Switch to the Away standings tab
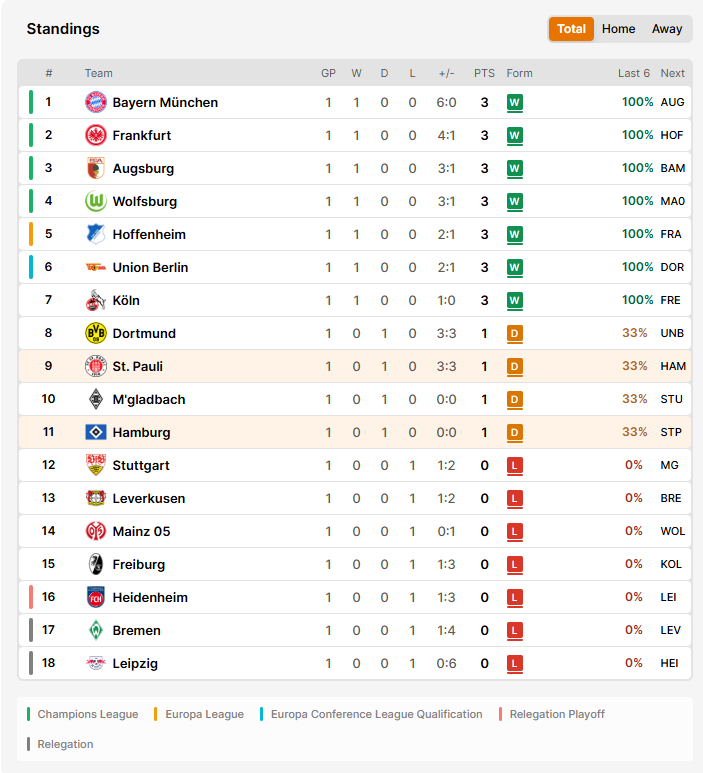Image resolution: width=703 pixels, height=773 pixels. click(667, 29)
